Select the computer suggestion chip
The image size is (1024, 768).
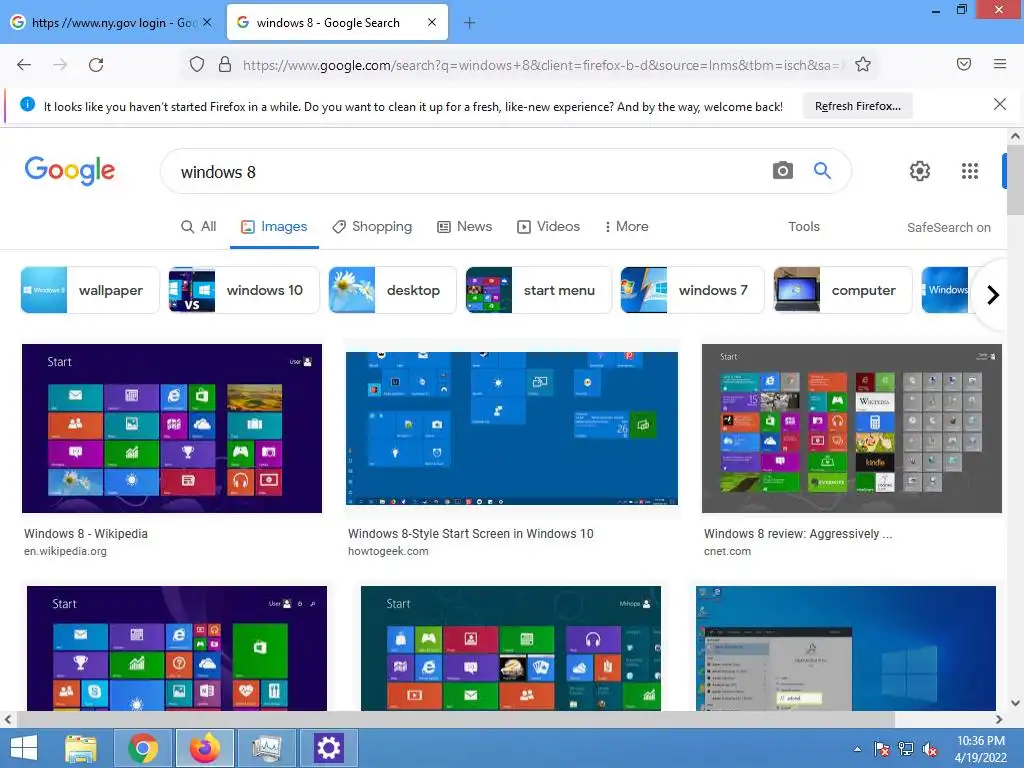[842, 290]
